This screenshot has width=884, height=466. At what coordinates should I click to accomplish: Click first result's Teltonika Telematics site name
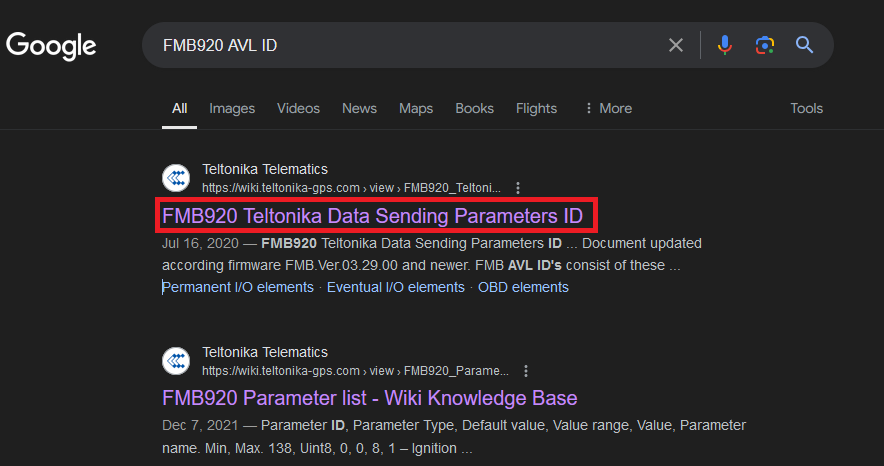pyautogui.click(x=265, y=169)
